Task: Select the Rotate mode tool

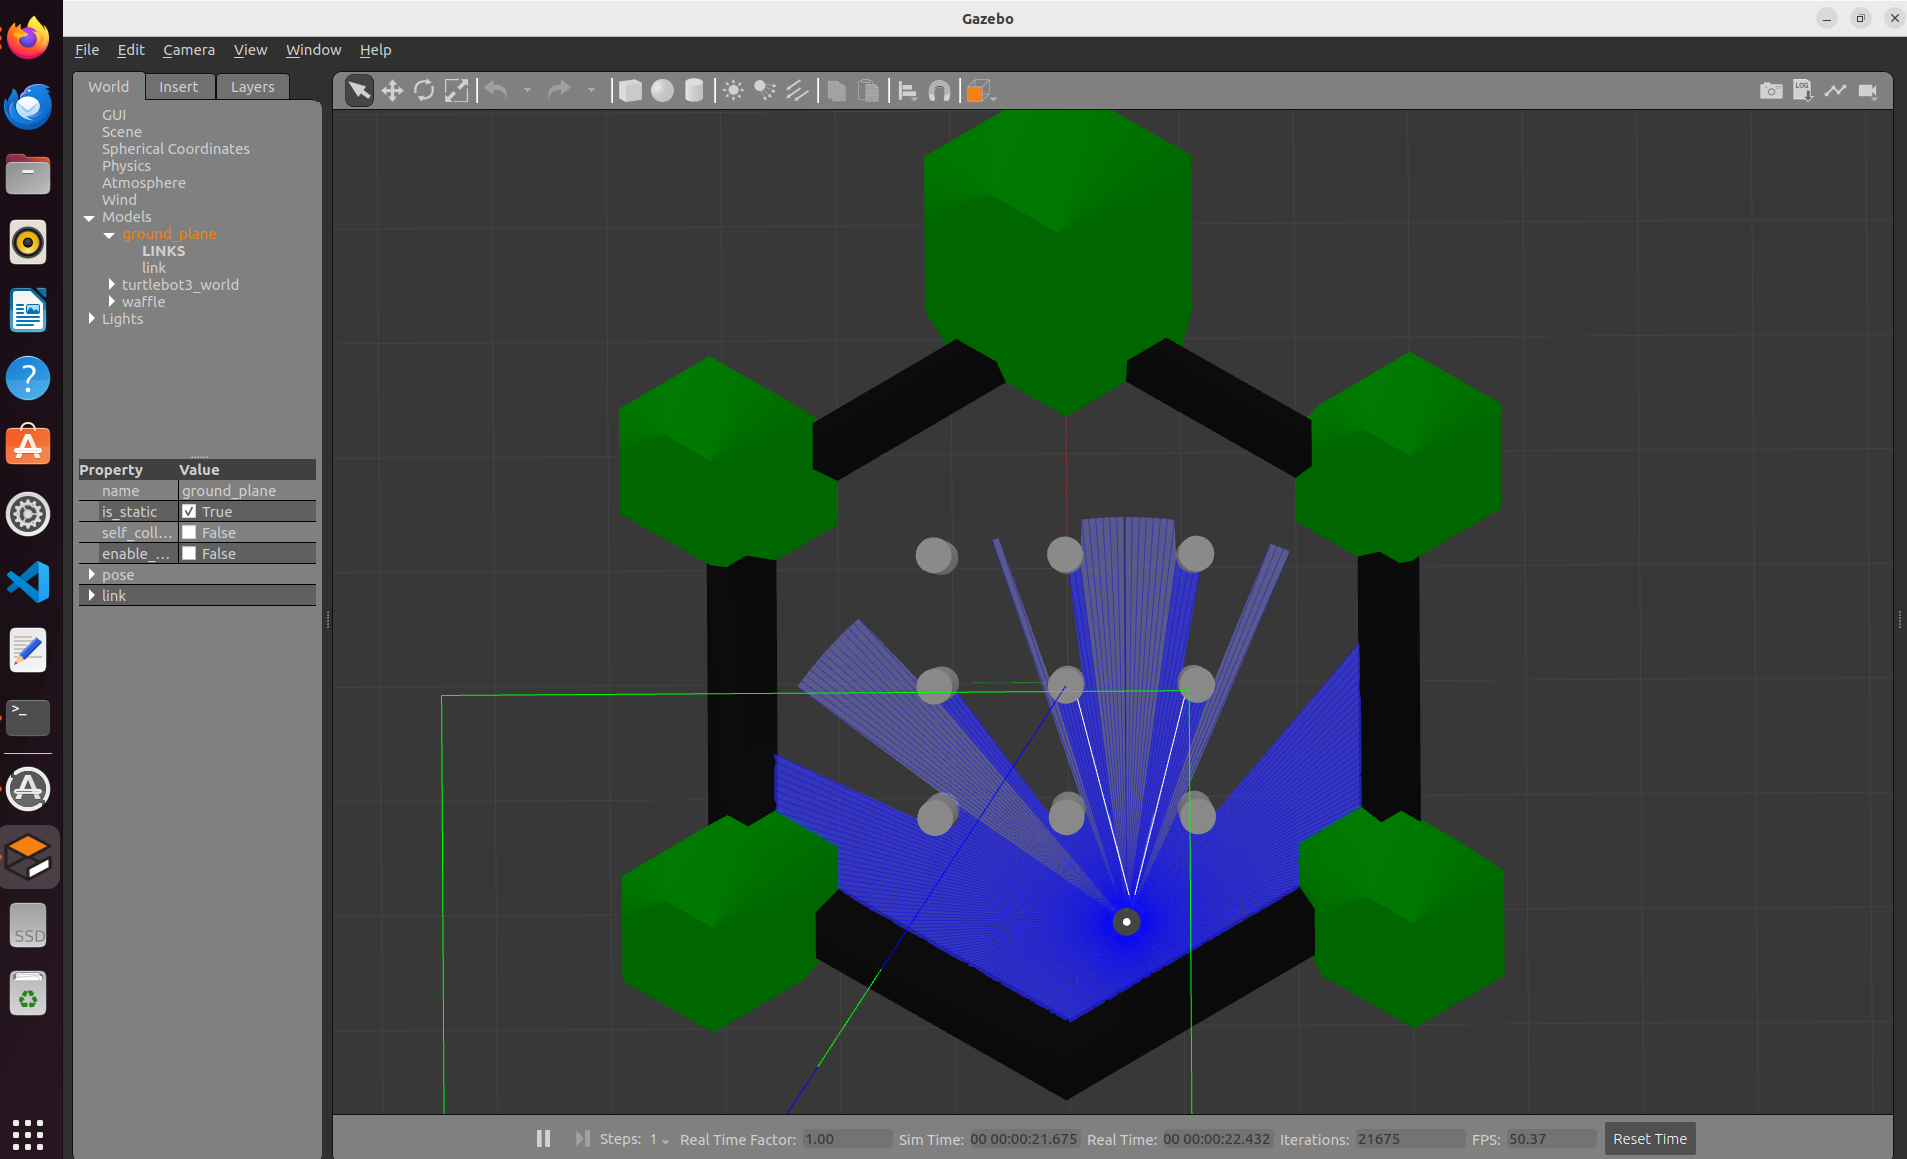Action: [x=425, y=90]
